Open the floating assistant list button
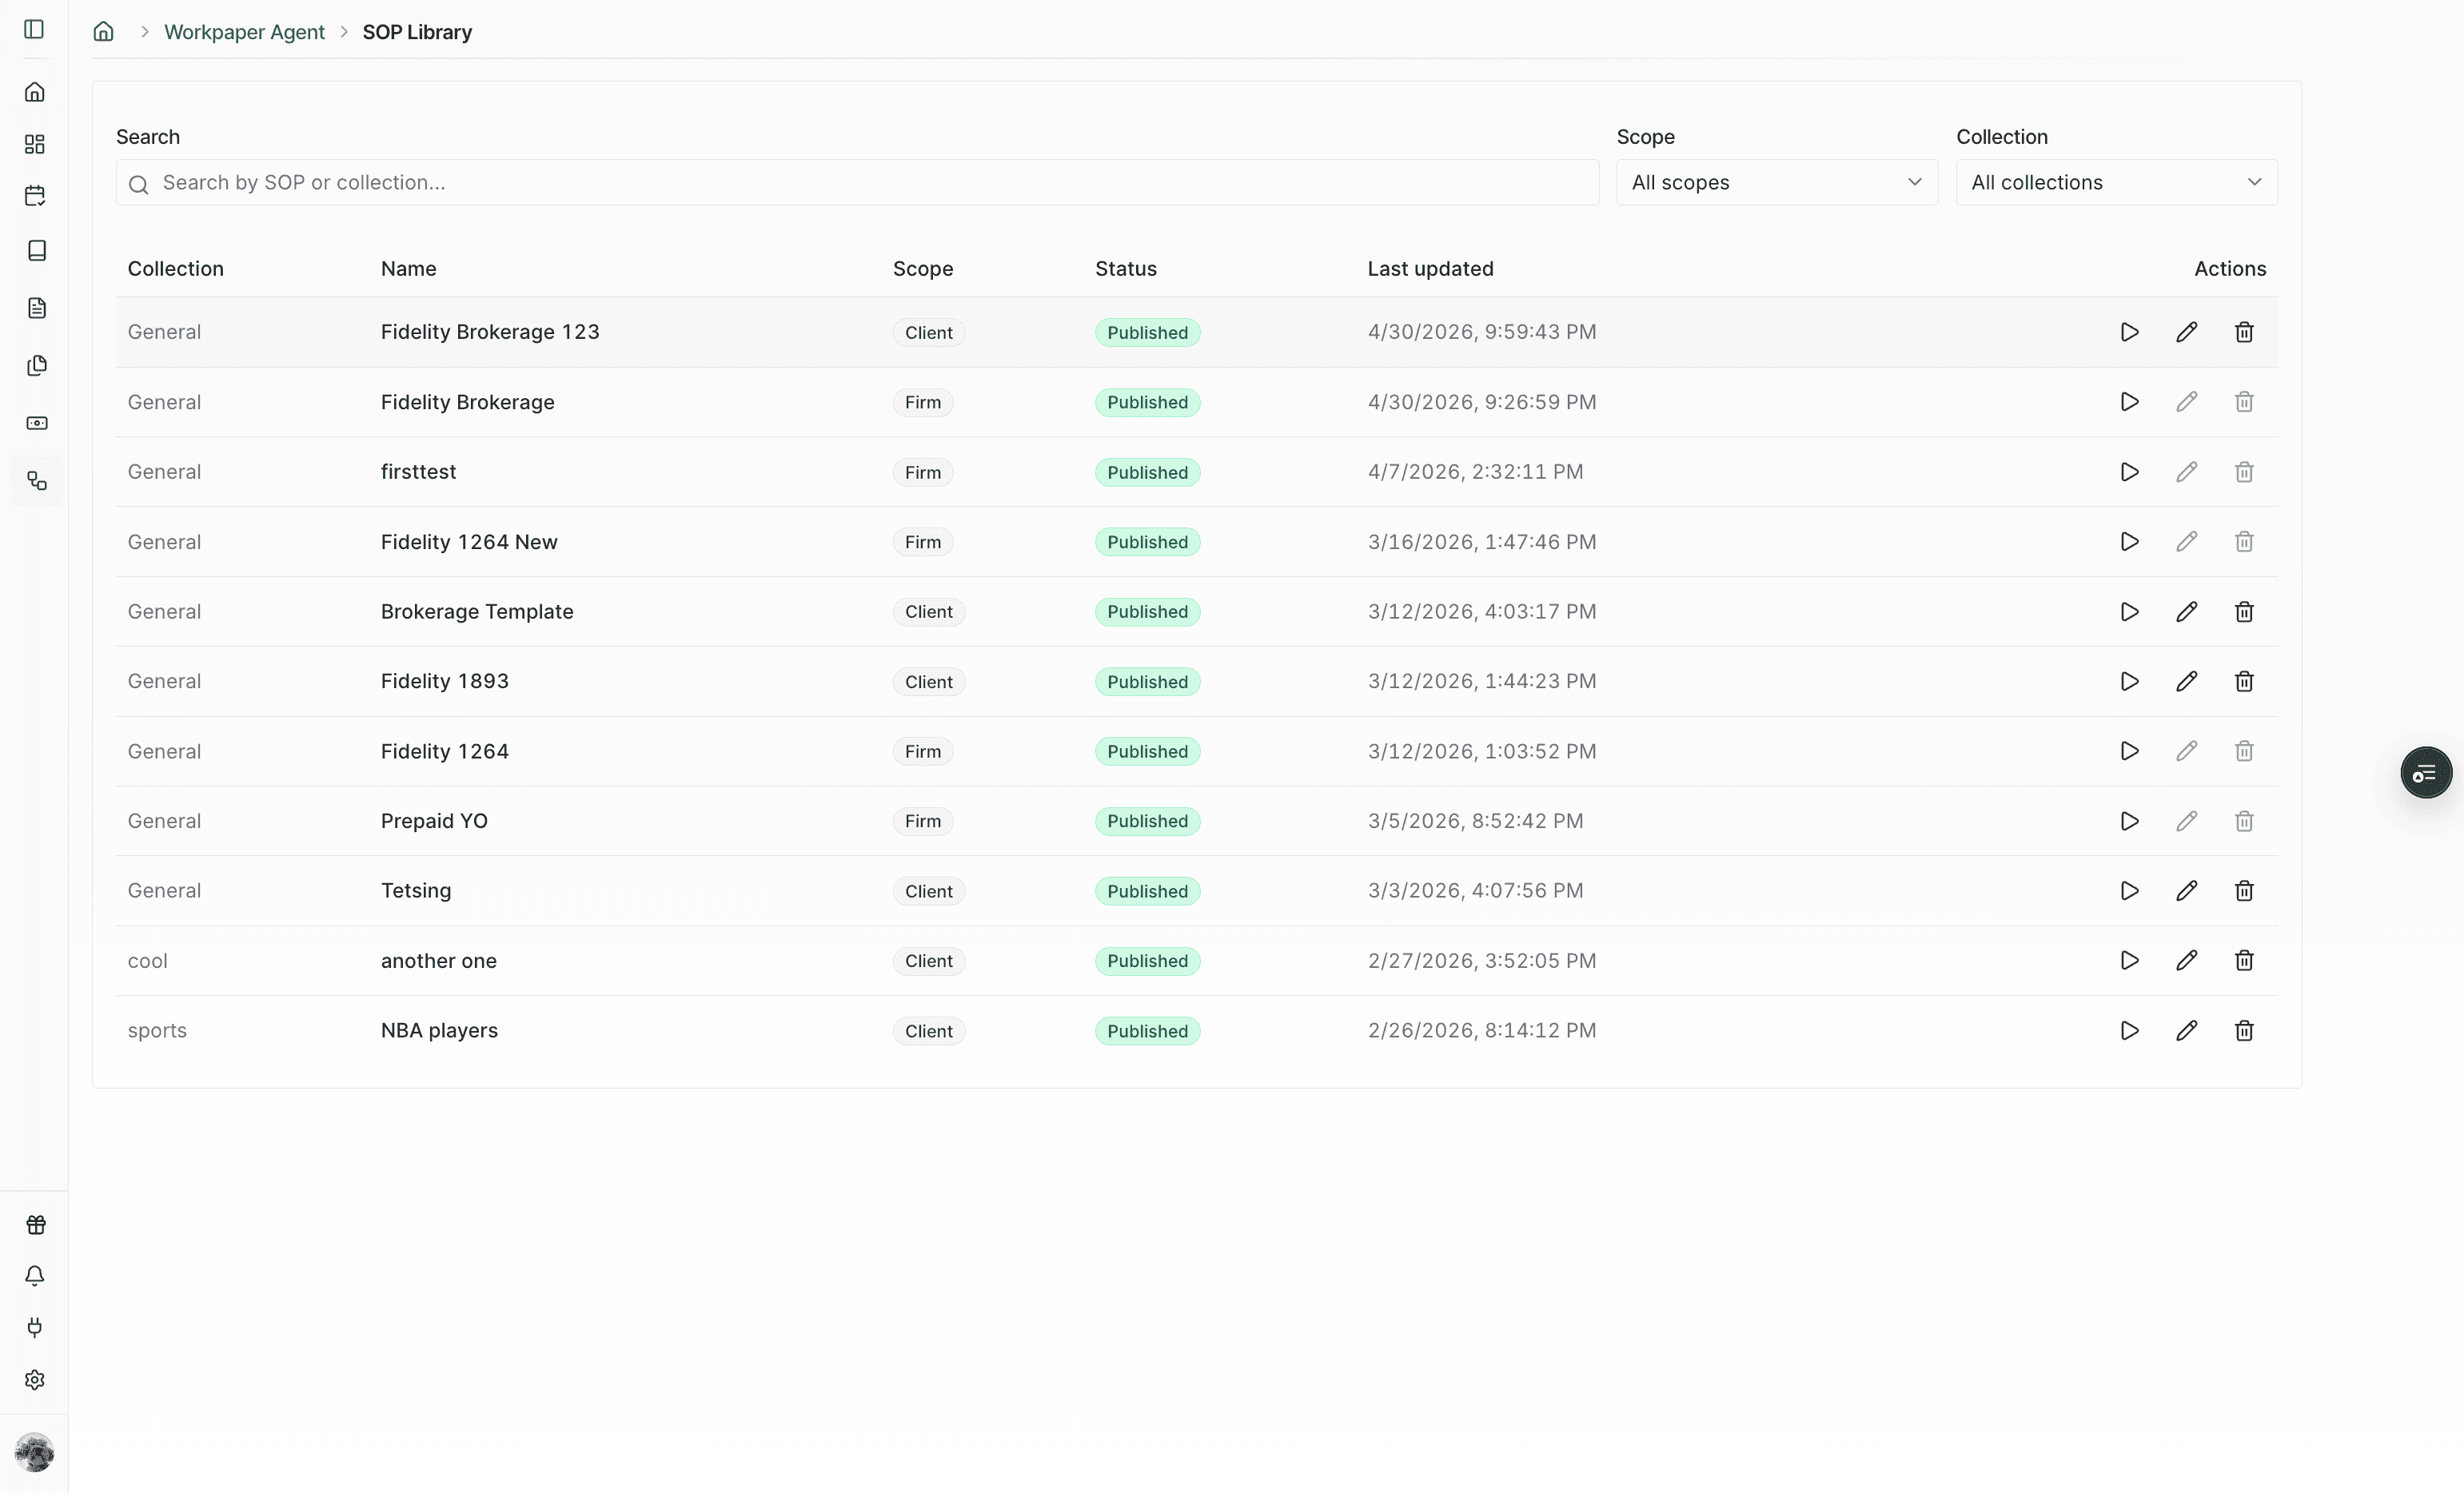The width and height of the screenshot is (2464, 1493). click(2426, 772)
